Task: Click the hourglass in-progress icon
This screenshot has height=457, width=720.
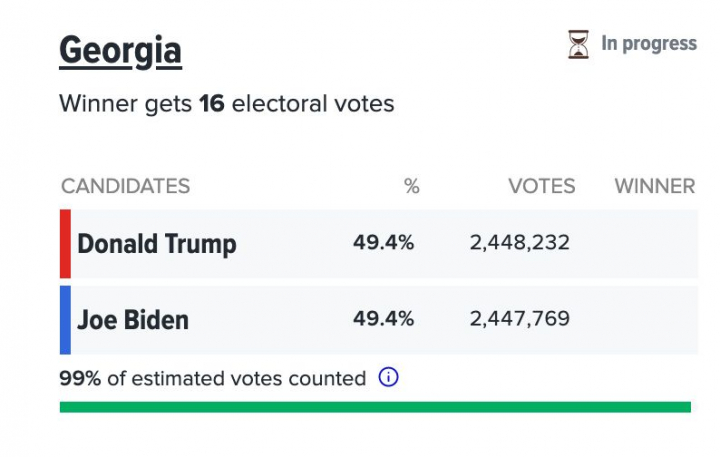Action: (578, 44)
